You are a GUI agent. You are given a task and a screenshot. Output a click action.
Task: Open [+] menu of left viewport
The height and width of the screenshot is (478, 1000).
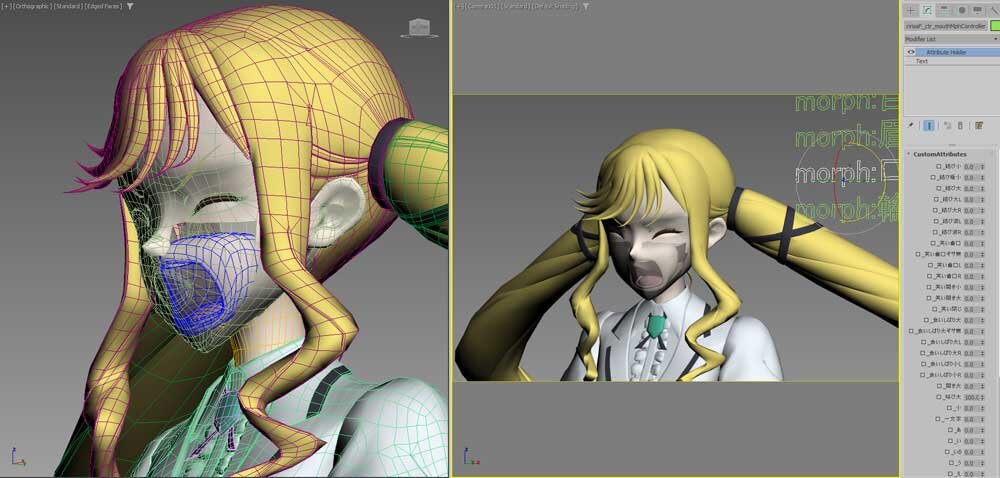(7, 6)
